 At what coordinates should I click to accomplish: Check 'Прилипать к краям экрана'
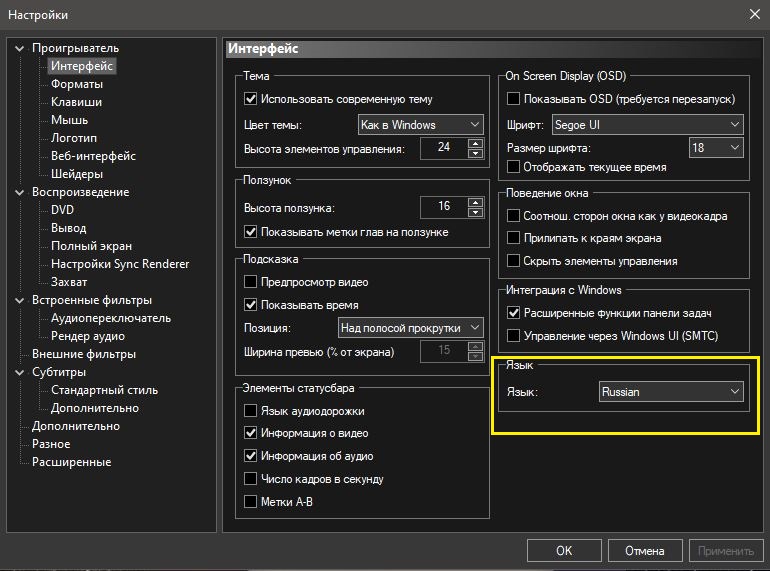pyautogui.click(x=513, y=238)
